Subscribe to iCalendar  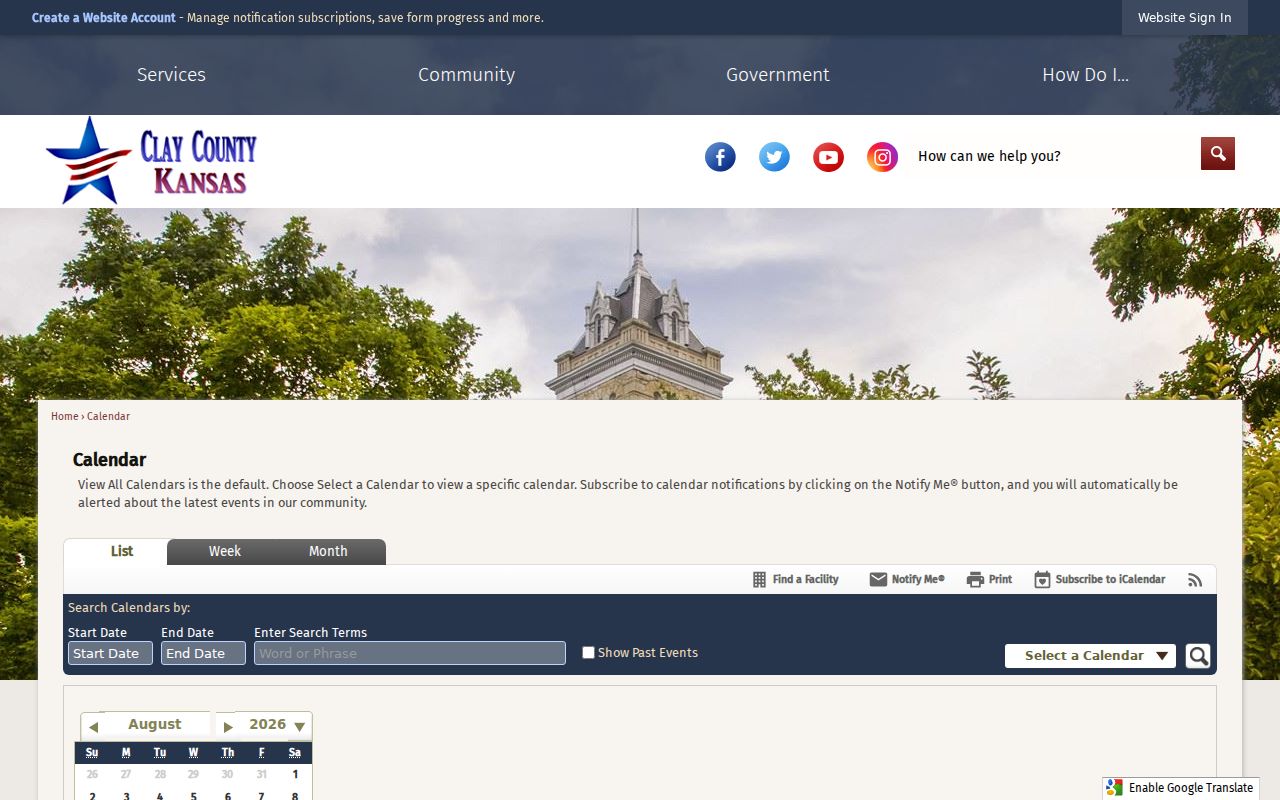[x=1099, y=579]
